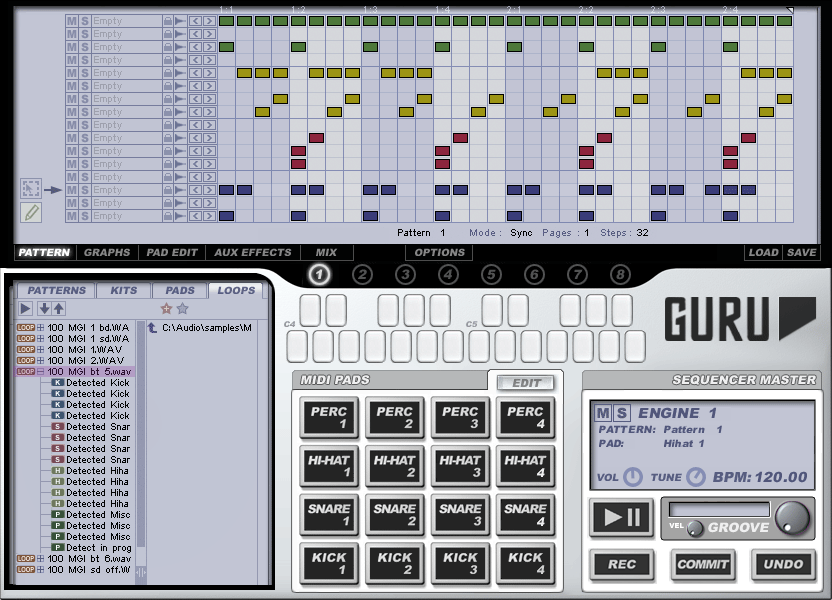
Task: Click the down arrow icon in browser toolbar
Action: [45, 308]
